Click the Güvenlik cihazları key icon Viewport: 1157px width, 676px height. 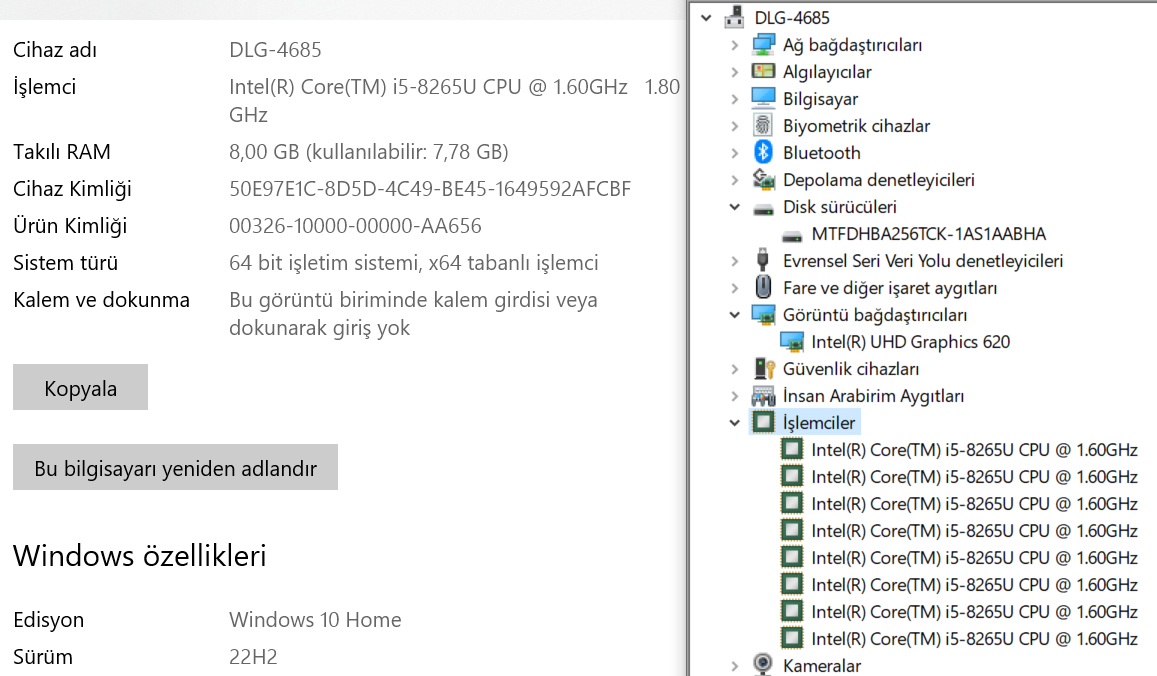(763, 369)
